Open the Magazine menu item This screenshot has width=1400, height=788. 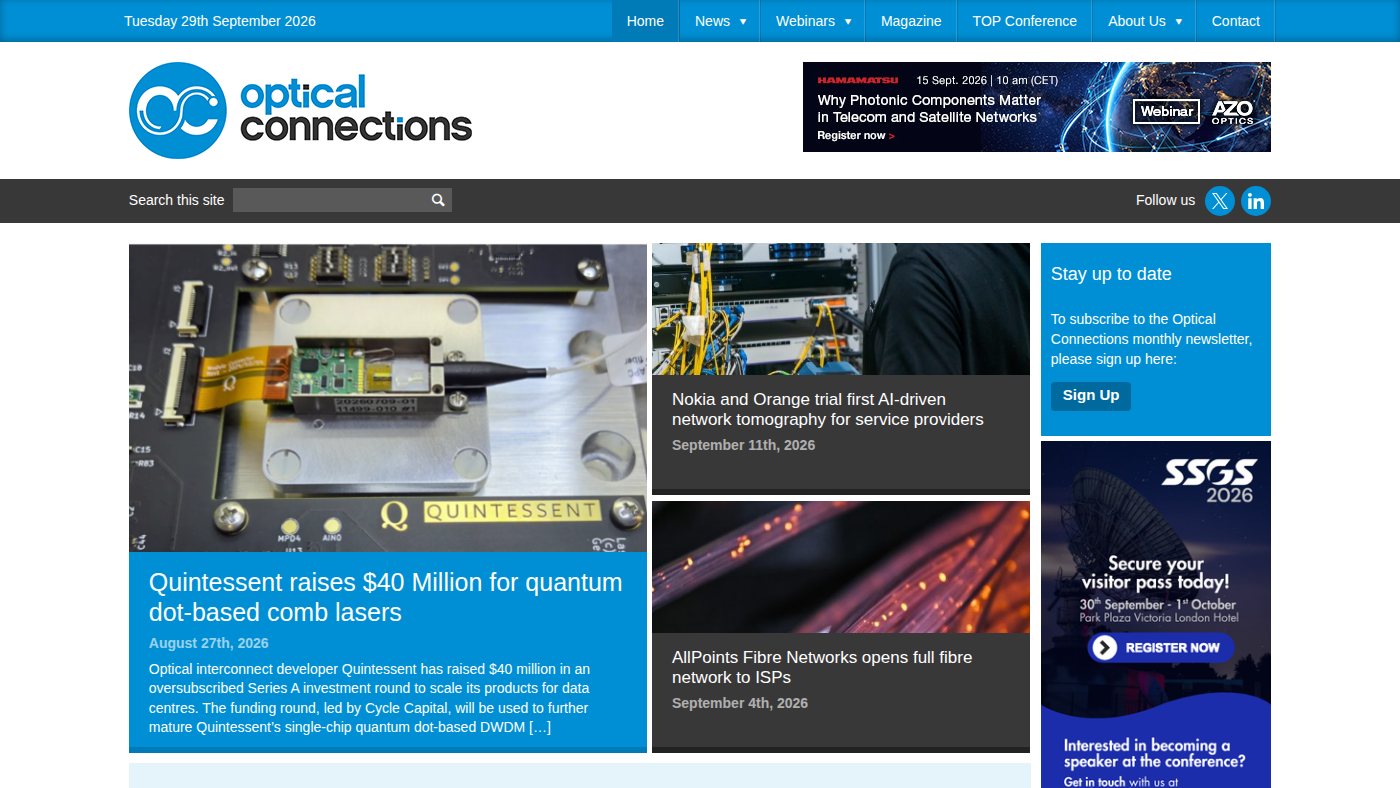pos(911,21)
